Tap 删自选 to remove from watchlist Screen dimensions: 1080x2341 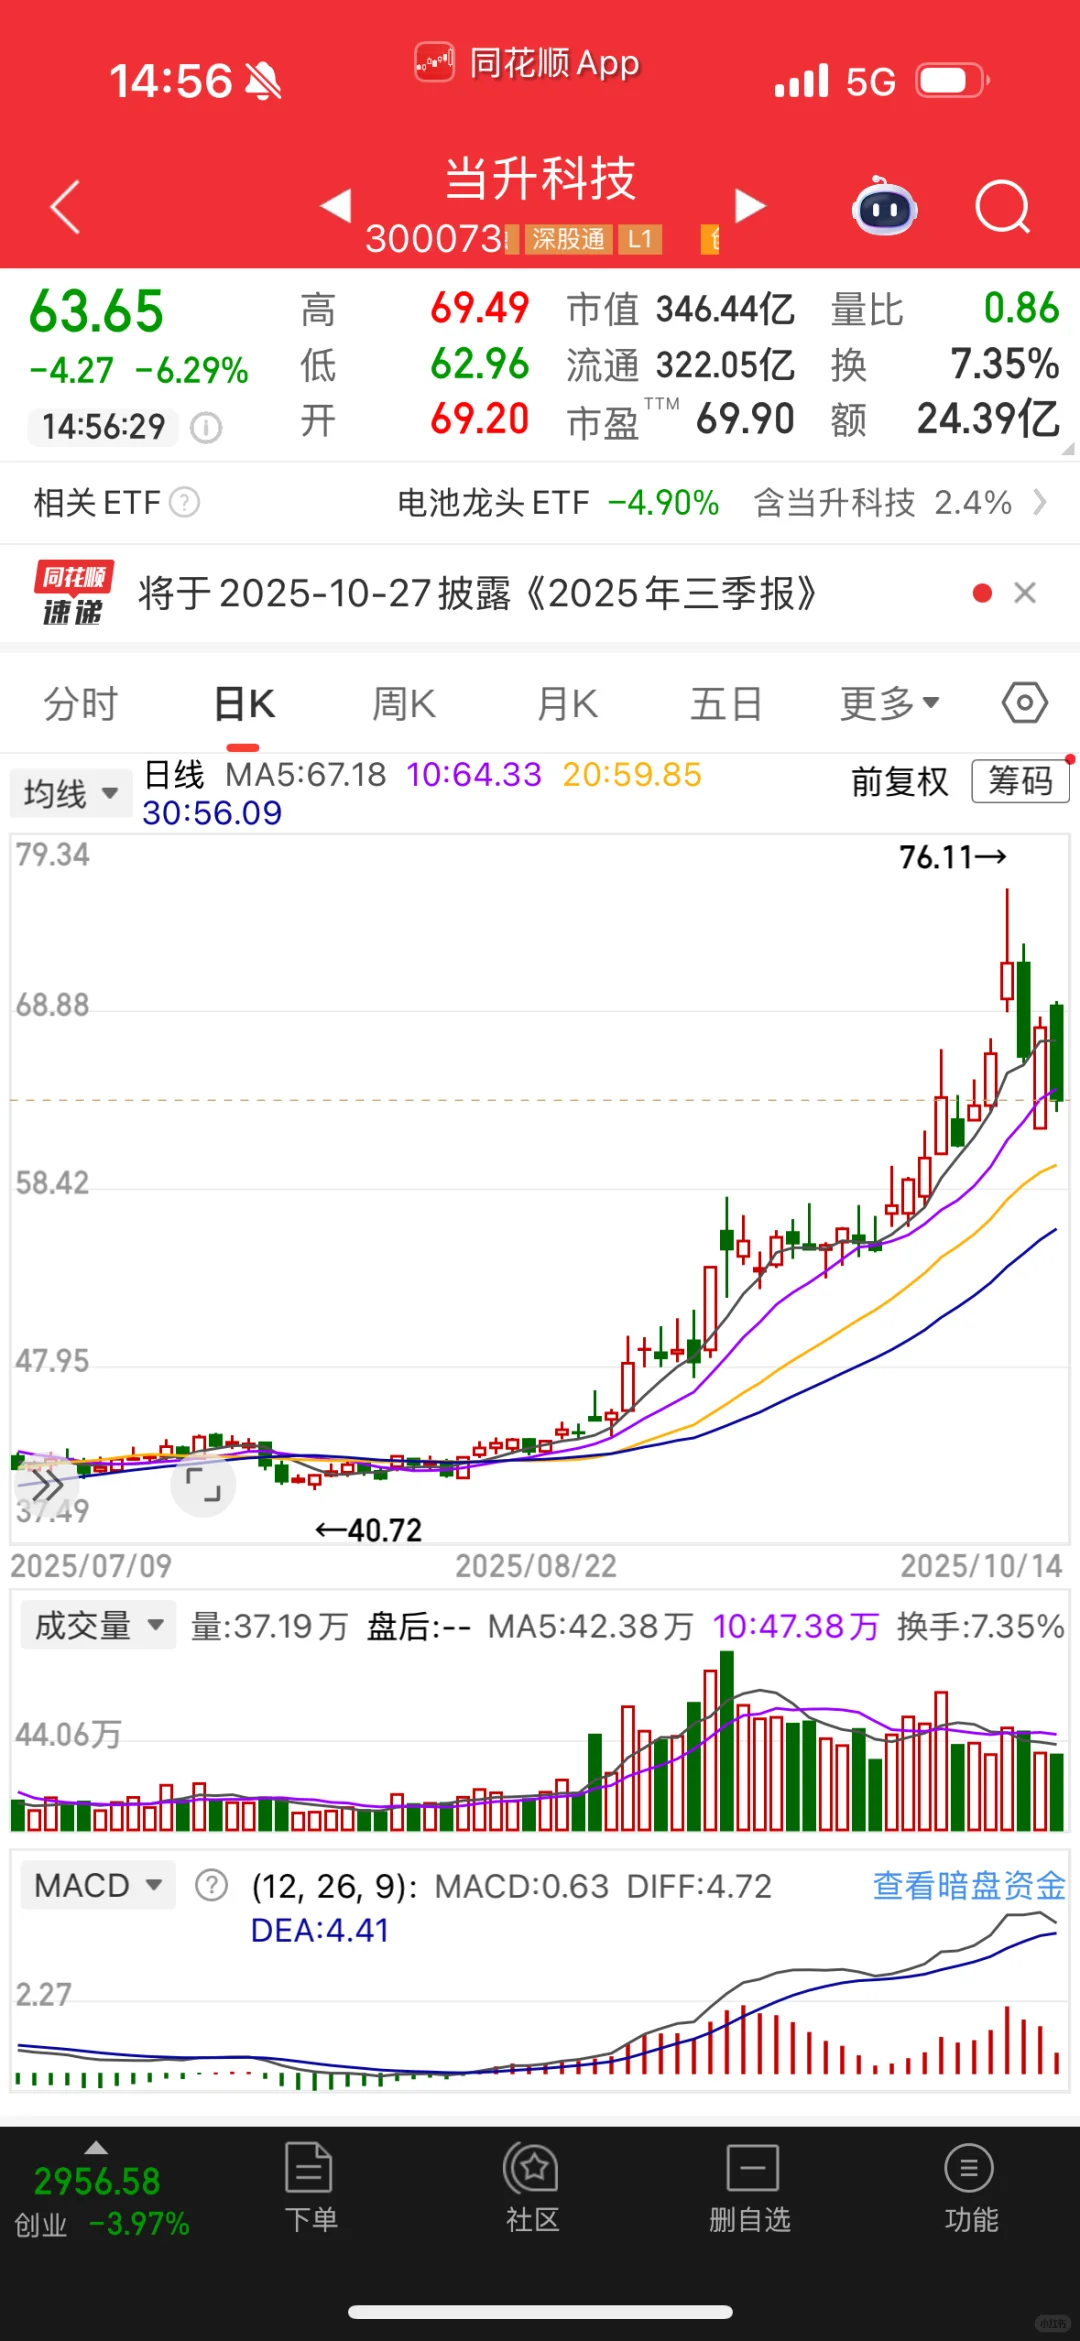[750, 2188]
